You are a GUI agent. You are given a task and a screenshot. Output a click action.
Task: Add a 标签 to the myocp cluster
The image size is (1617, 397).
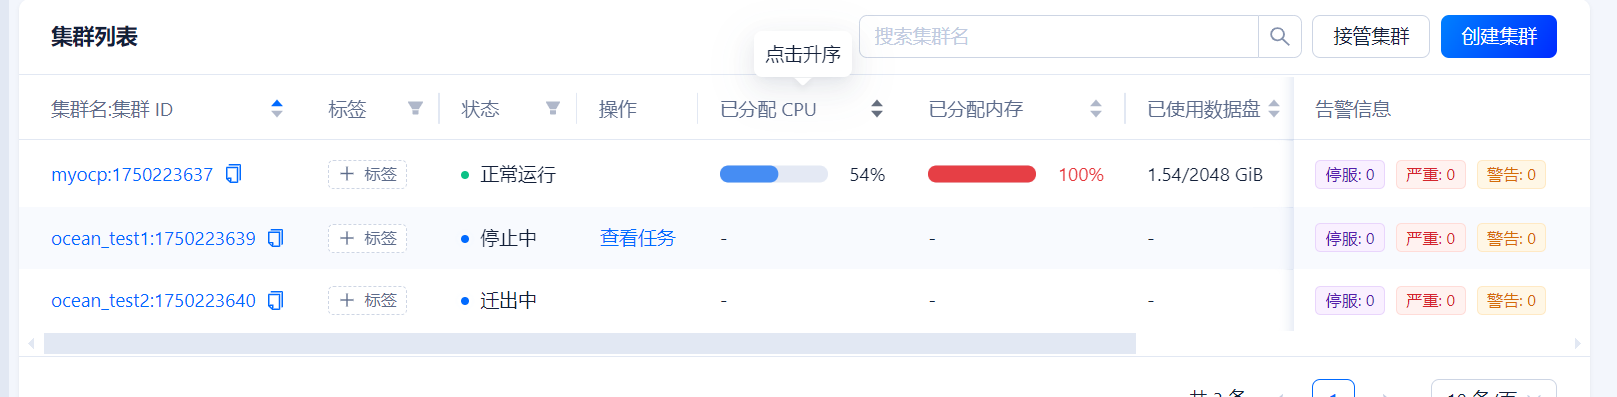(x=367, y=174)
